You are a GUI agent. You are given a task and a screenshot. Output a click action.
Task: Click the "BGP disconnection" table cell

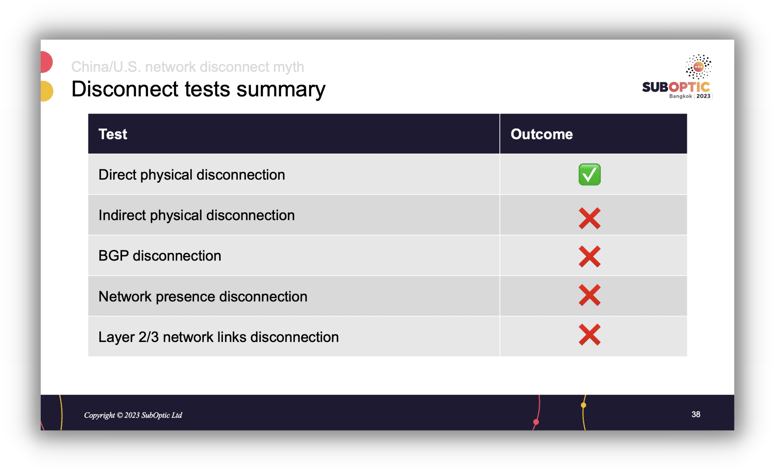click(x=159, y=256)
